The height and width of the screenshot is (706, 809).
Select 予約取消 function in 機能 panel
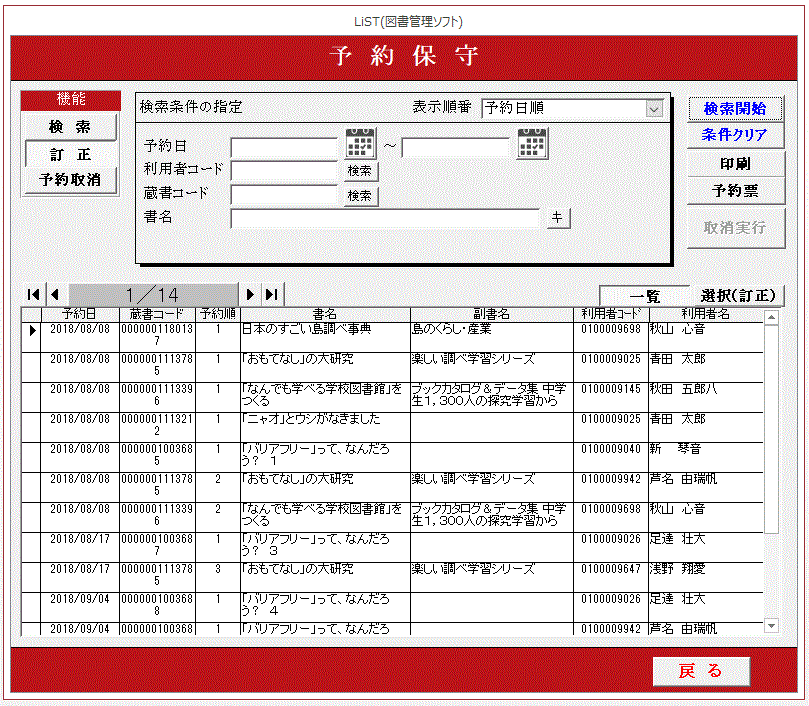(70, 180)
